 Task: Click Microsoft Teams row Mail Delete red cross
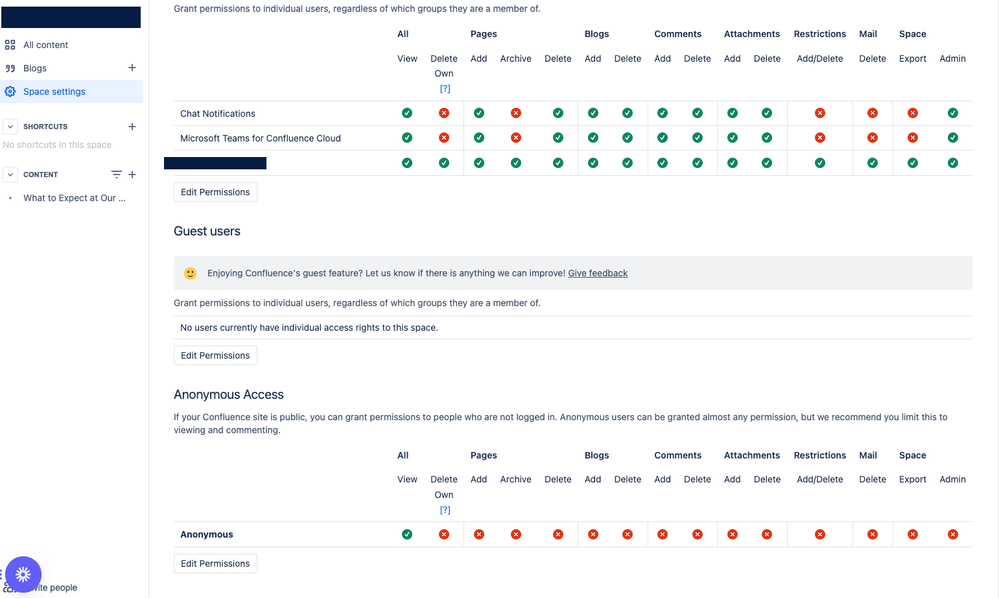[x=872, y=138]
